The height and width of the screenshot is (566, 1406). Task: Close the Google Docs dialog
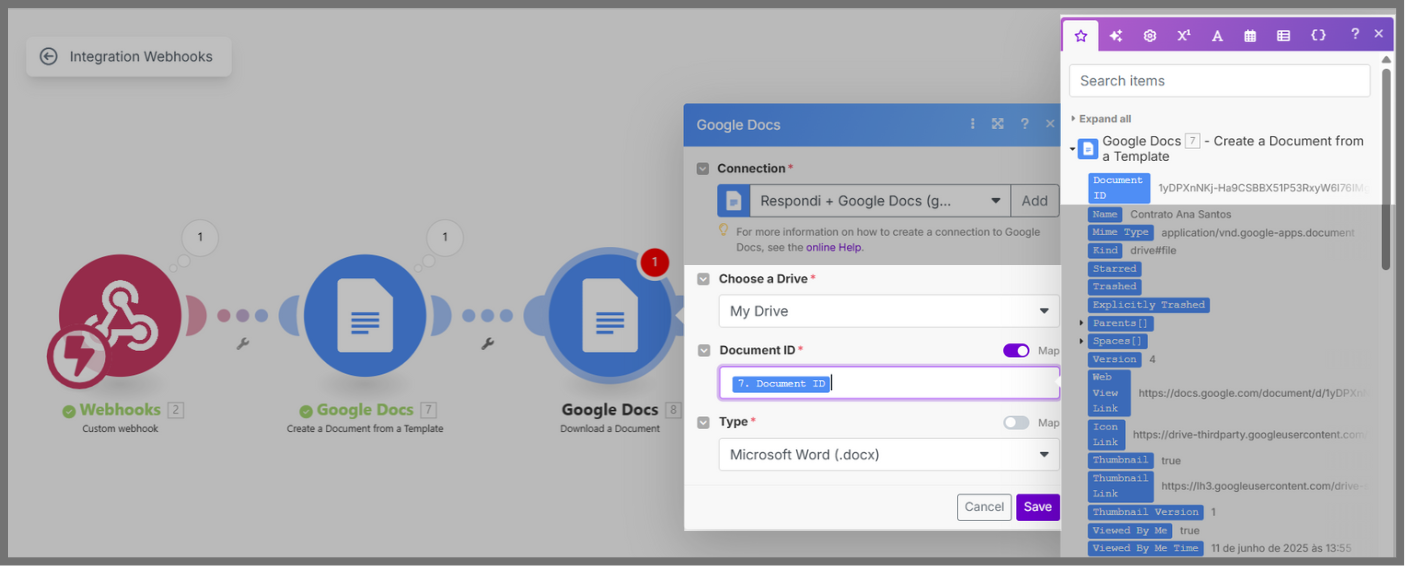point(1050,124)
